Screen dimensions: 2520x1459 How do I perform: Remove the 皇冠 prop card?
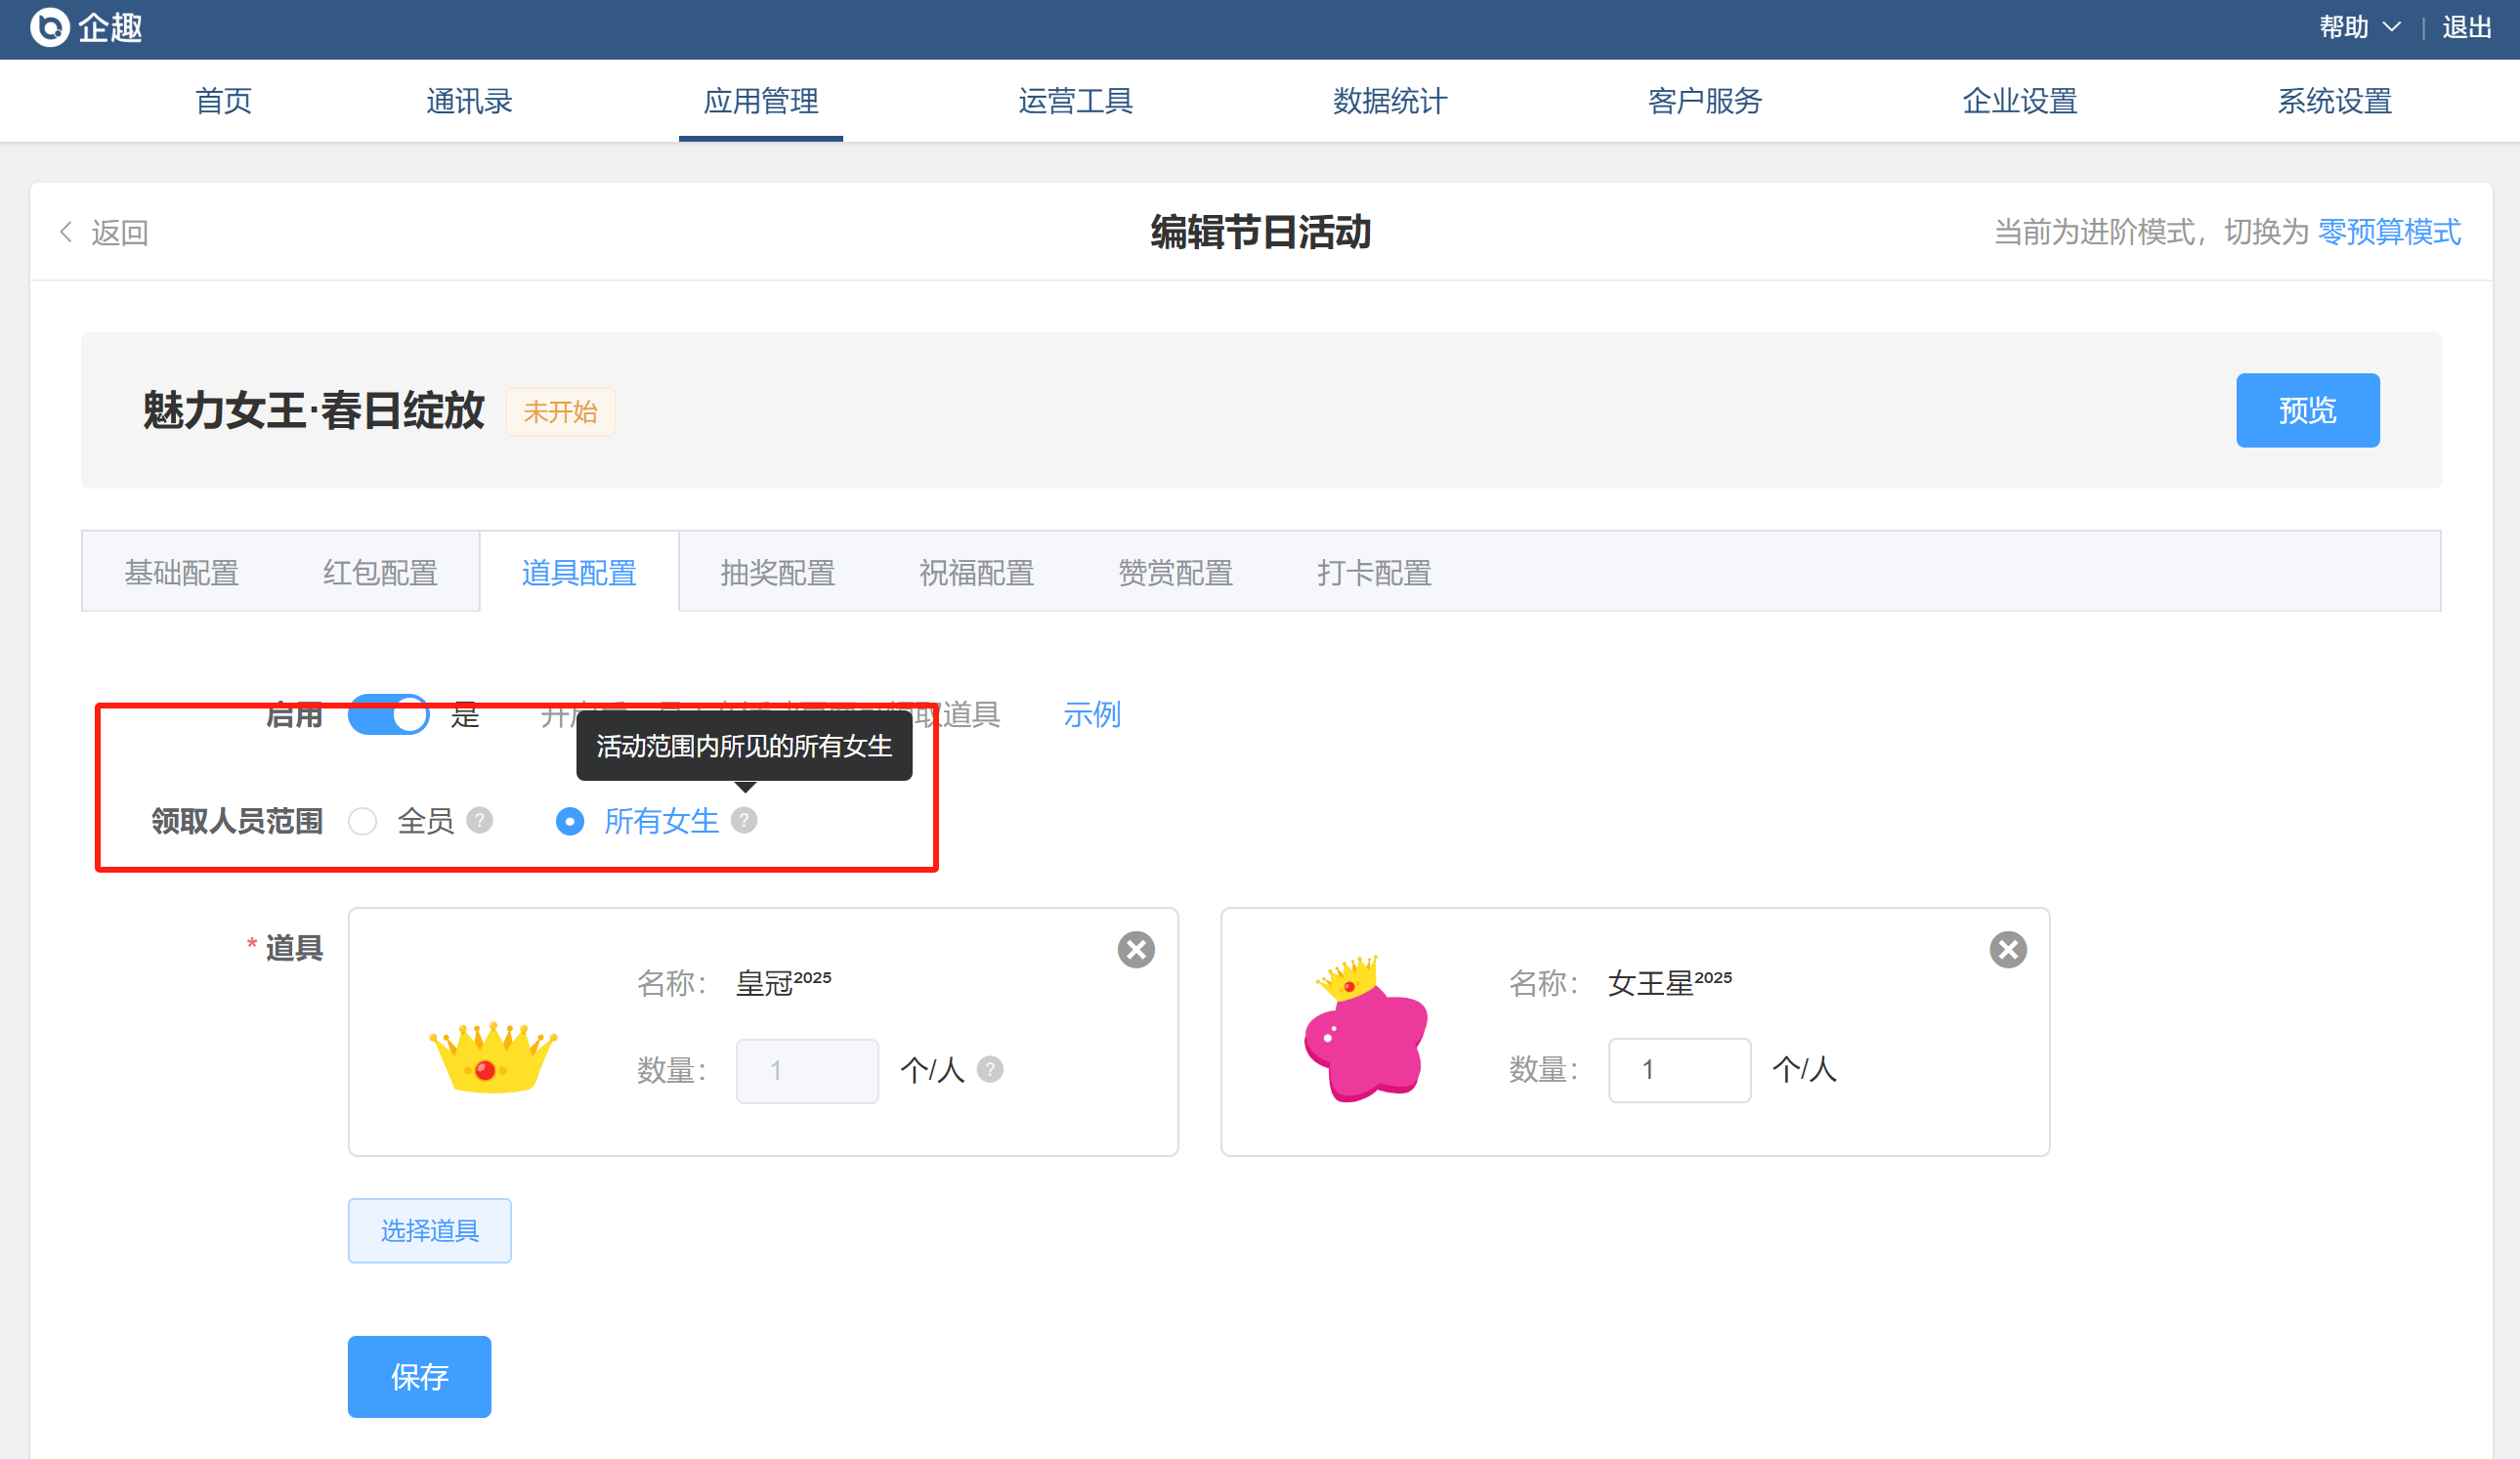click(x=1135, y=949)
